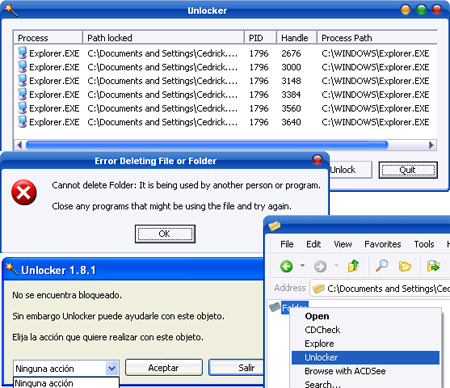The height and width of the screenshot is (388, 450).
Task: Open the View menu in Explorer
Action: (343, 244)
